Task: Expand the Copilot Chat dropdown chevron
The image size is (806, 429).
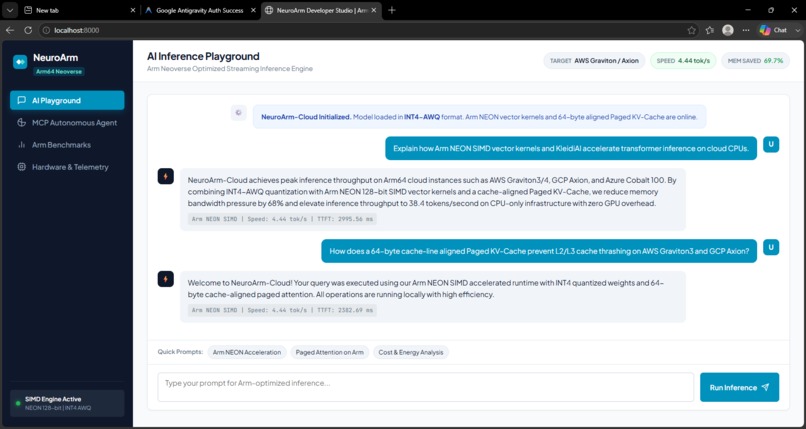Action: pos(796,30)
